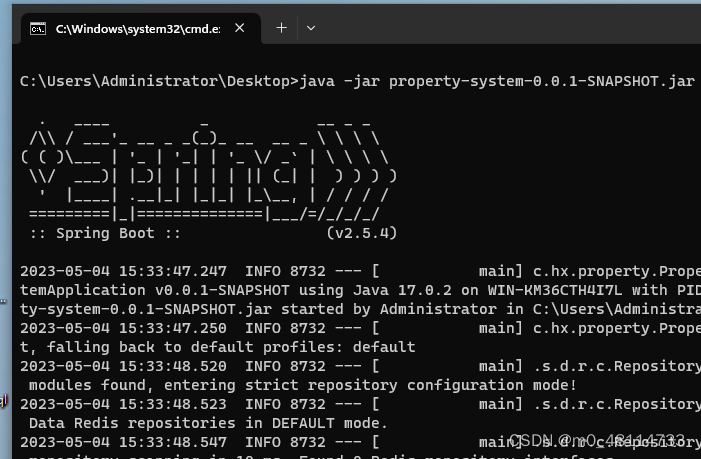Close the cmd.exe terminal tab
The width and height of the screenshot is (701, 459).
point(240,28)
